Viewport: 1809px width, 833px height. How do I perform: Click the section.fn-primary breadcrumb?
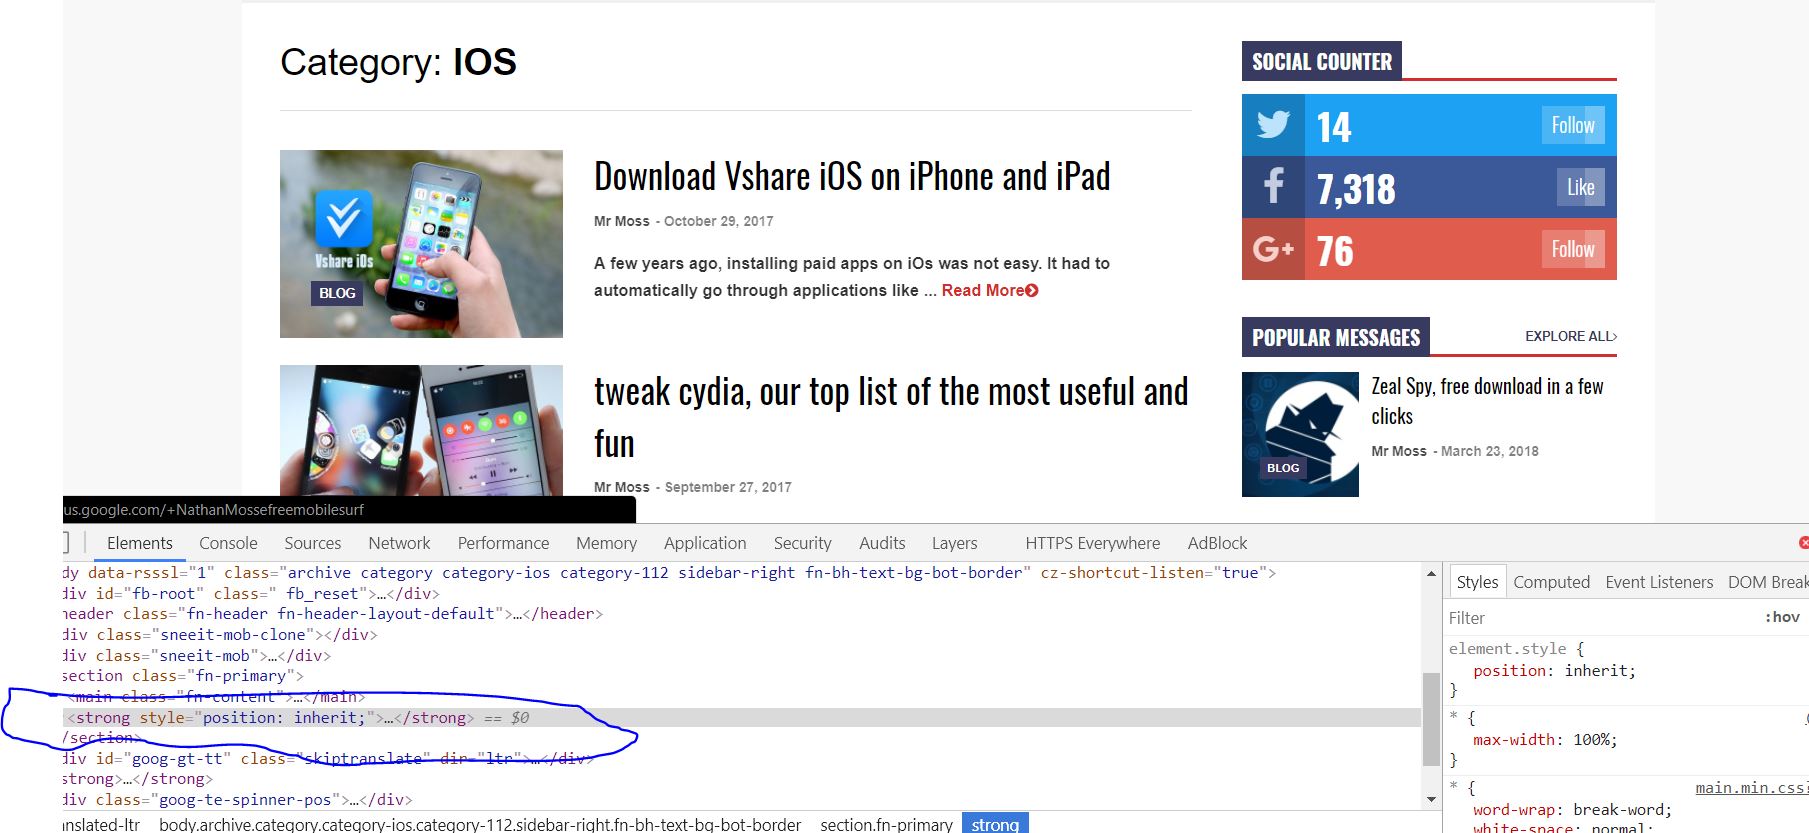pyautogui.click(x=886, y=824)
